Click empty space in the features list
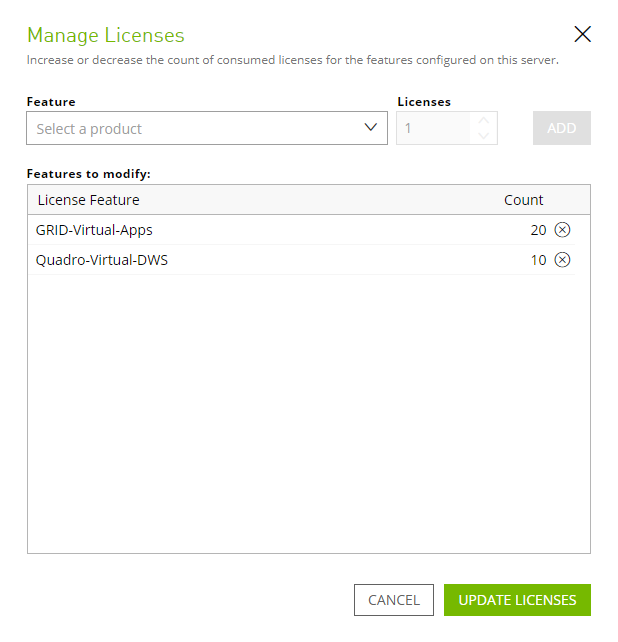 [x=308, y=420]
